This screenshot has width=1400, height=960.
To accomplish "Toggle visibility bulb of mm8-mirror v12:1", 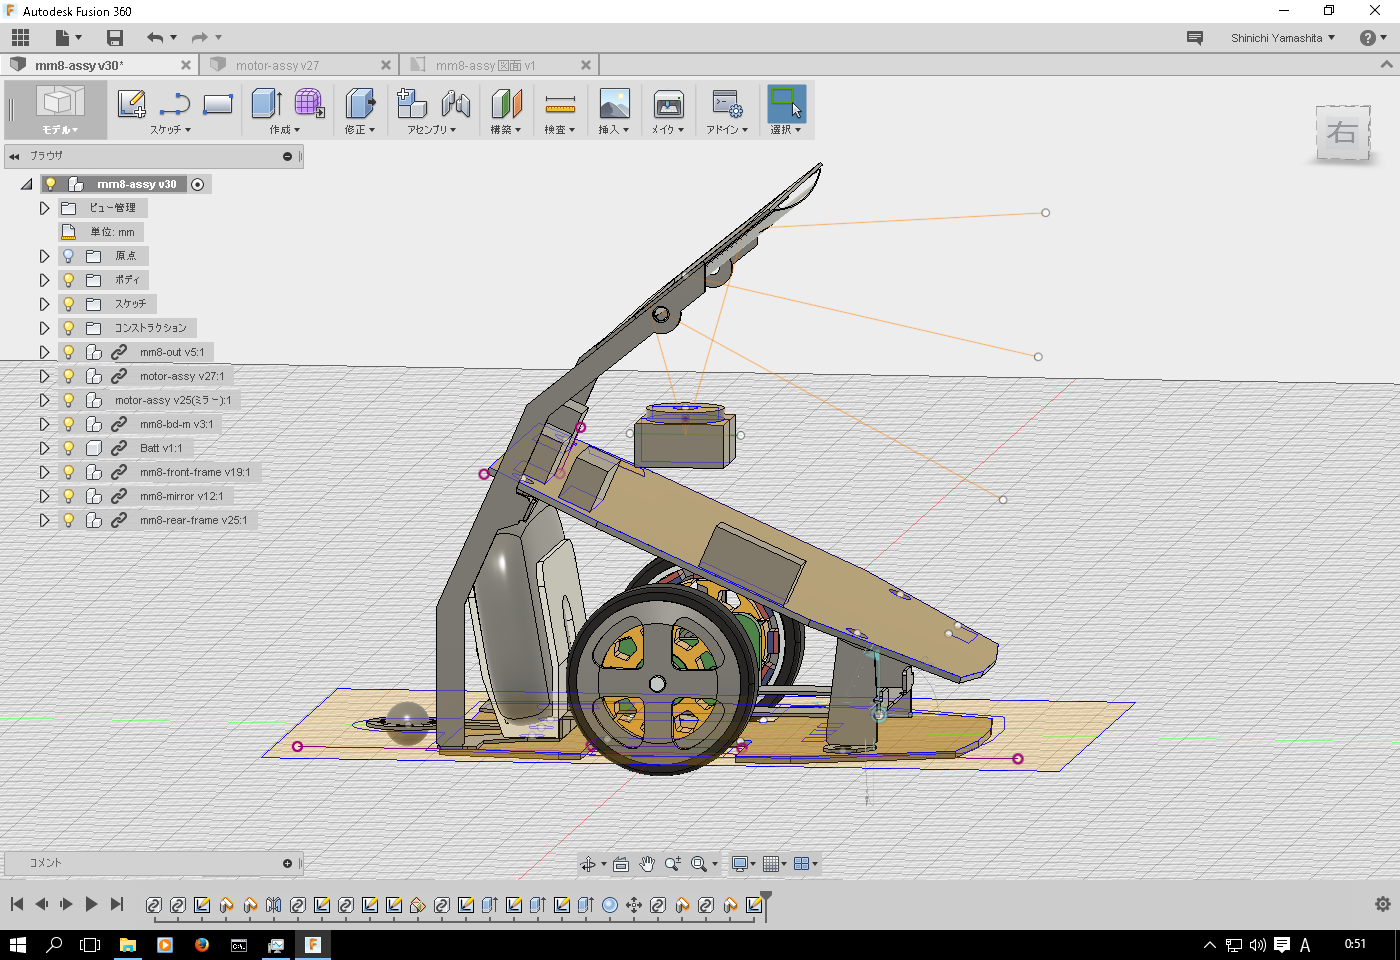I will [x=68, y=496].
